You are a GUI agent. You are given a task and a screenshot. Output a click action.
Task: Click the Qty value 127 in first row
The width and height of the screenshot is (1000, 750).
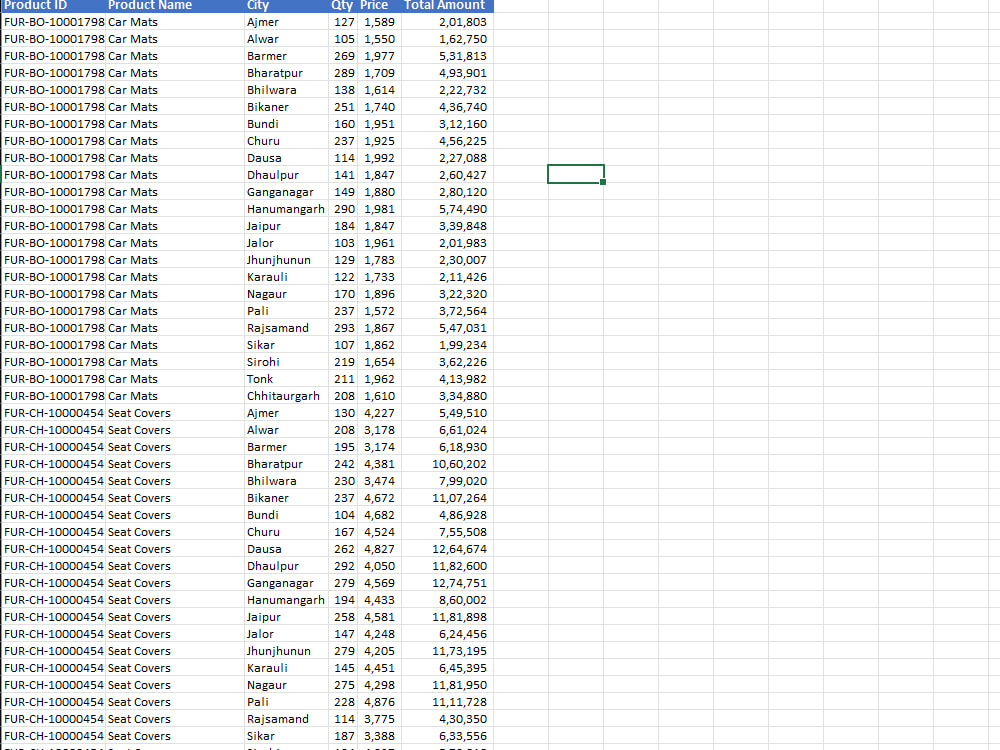tap(344, 22)
